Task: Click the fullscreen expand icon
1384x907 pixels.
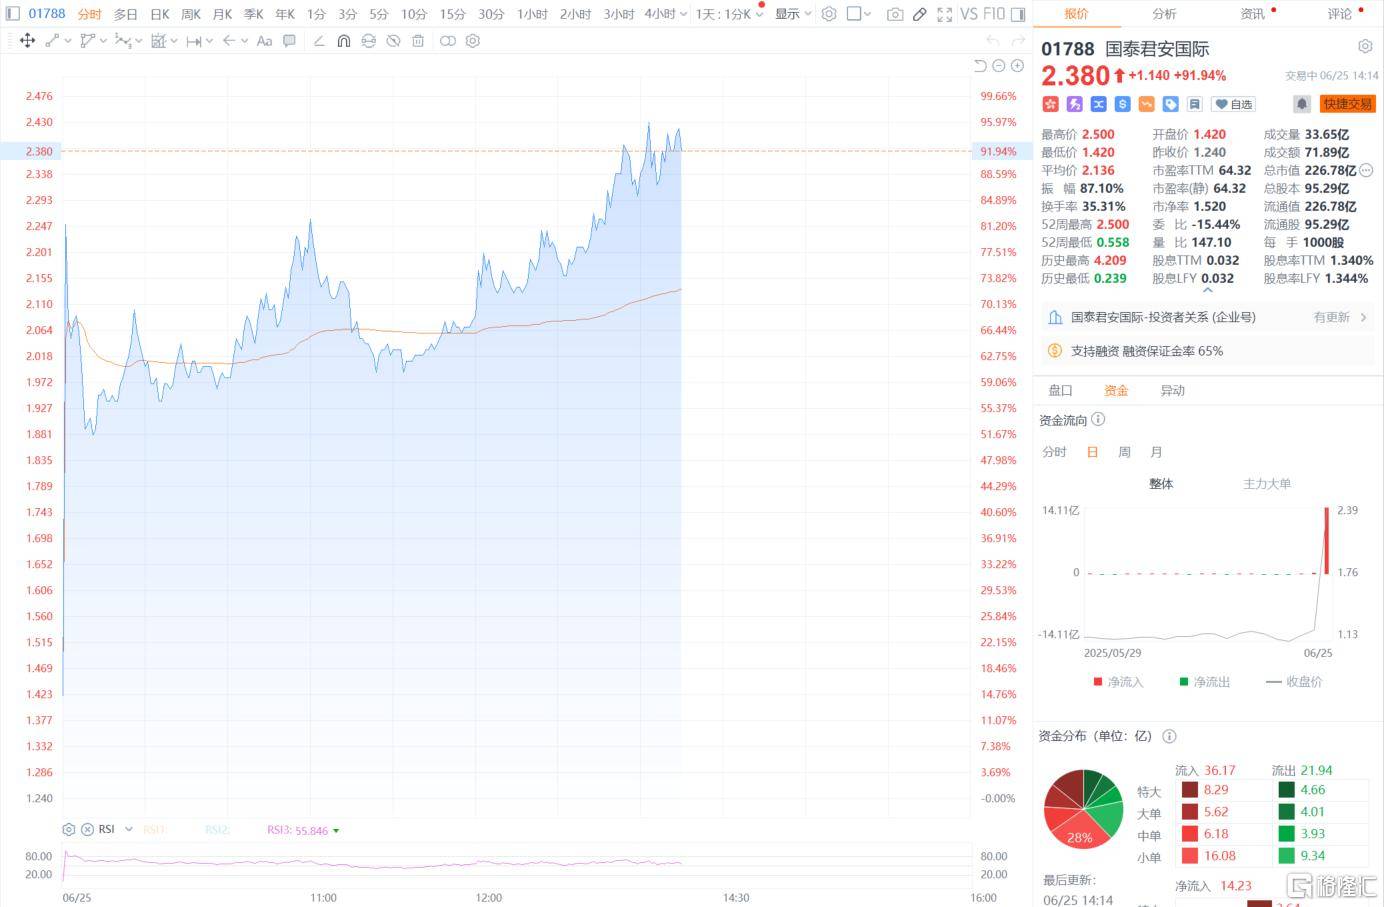Action: (943, 15)
